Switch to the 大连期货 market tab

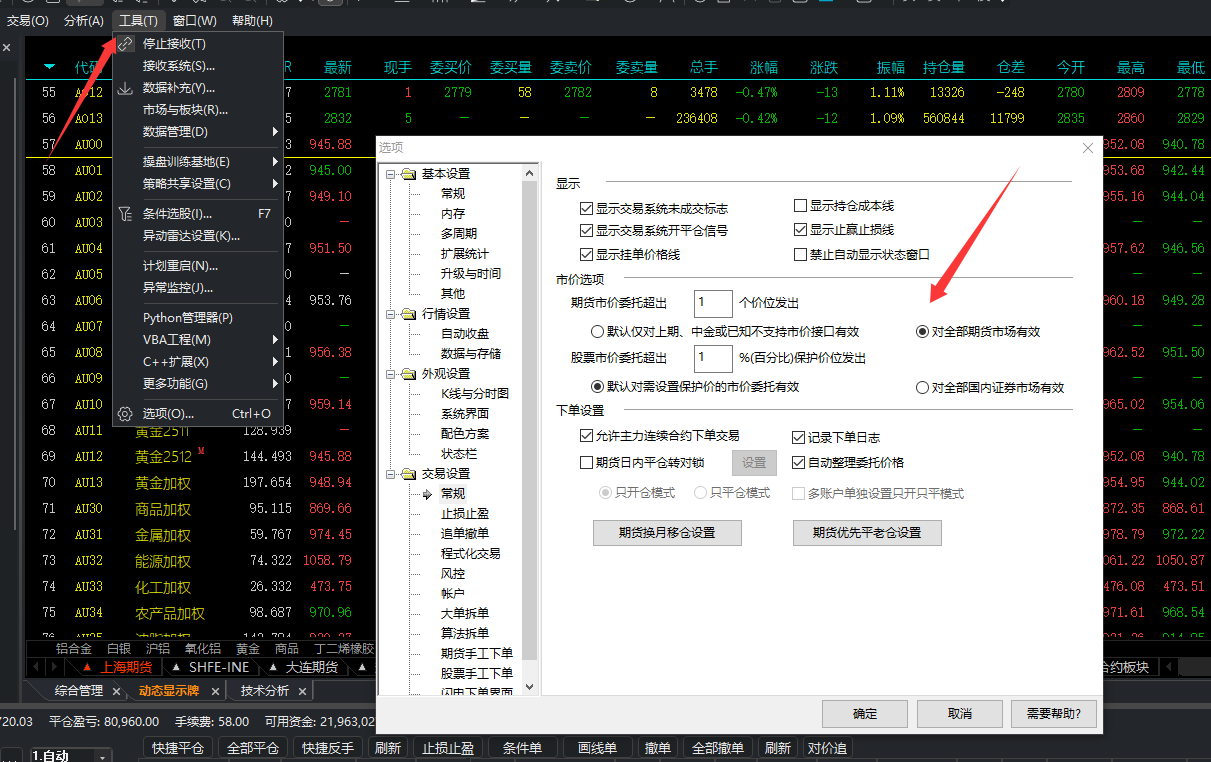click(311, 667)
